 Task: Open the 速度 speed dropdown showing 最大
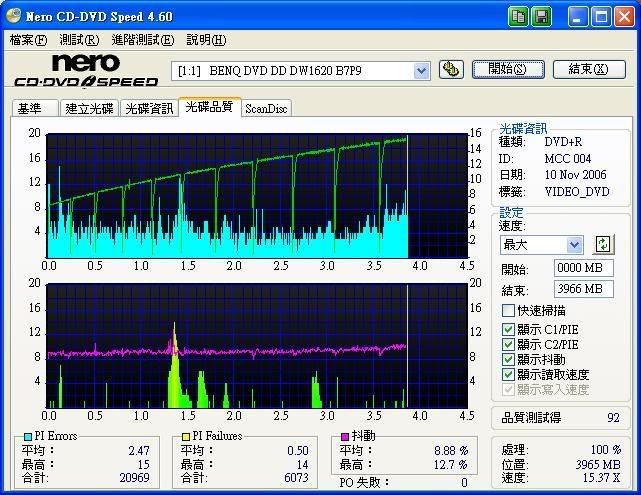(x=574, y=245)
